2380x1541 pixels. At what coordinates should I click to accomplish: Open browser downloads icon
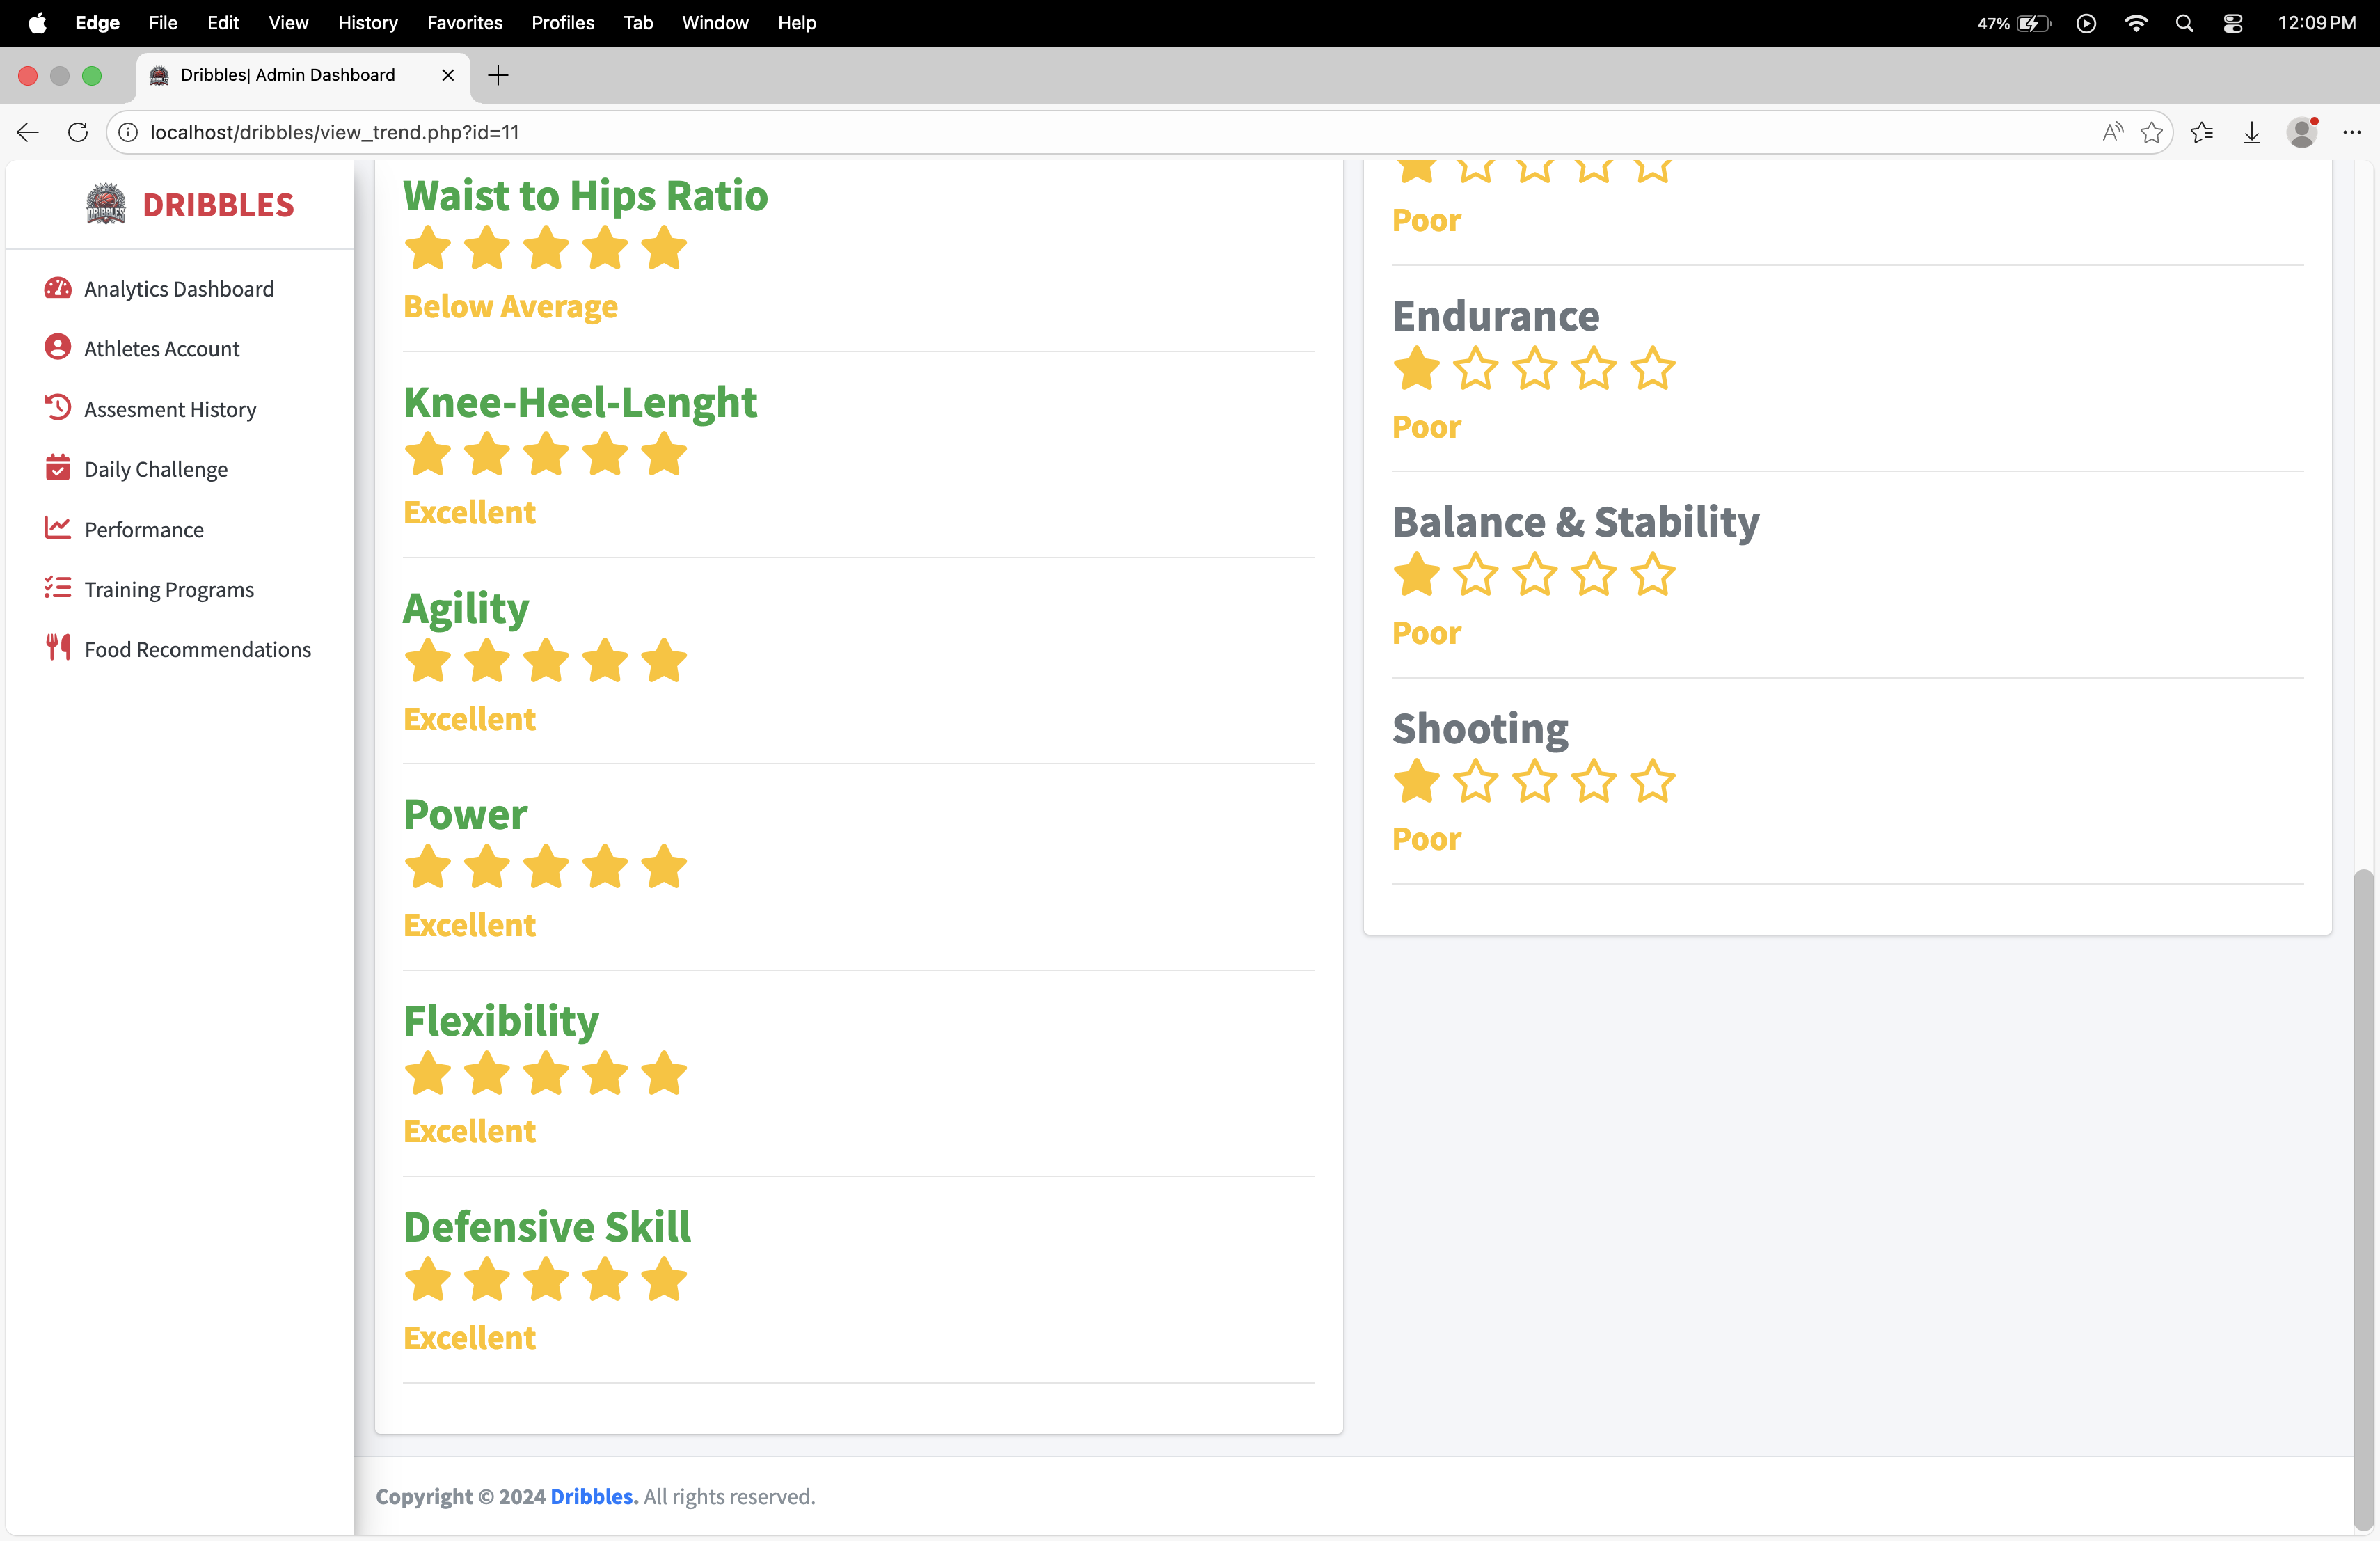pos(2251,132)
